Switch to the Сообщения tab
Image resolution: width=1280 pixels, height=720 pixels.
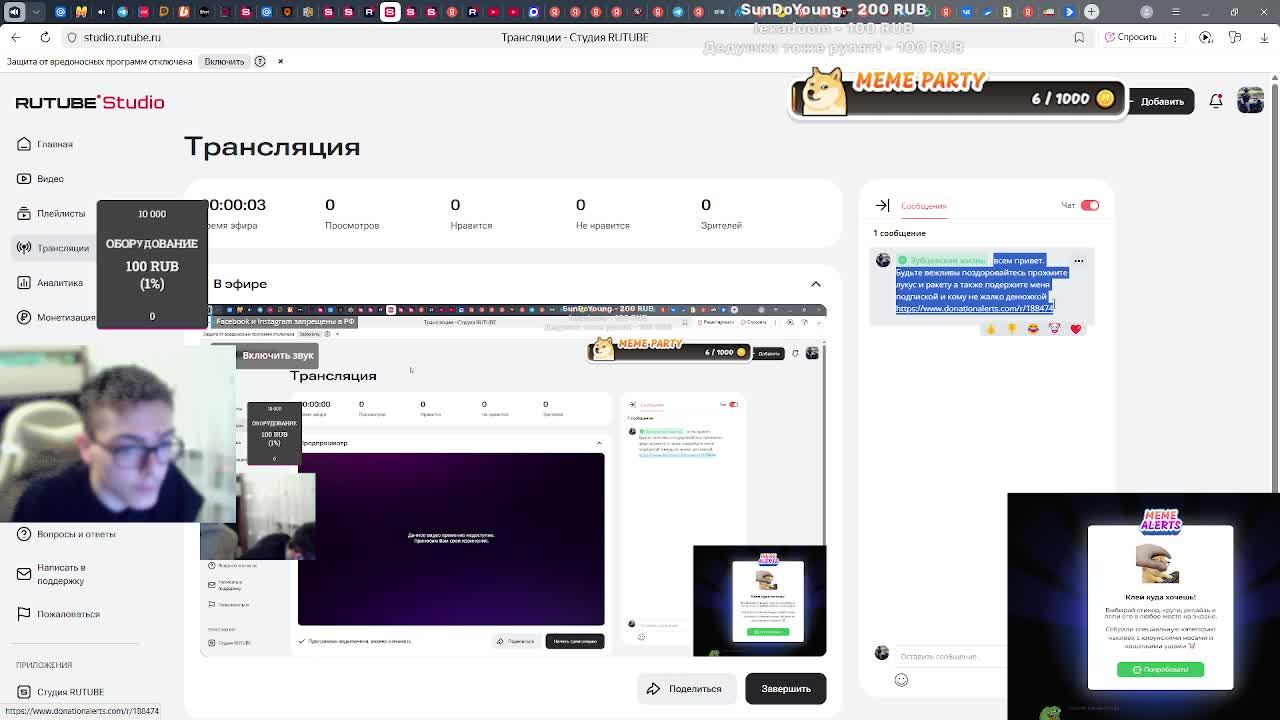tap(924, 206)
